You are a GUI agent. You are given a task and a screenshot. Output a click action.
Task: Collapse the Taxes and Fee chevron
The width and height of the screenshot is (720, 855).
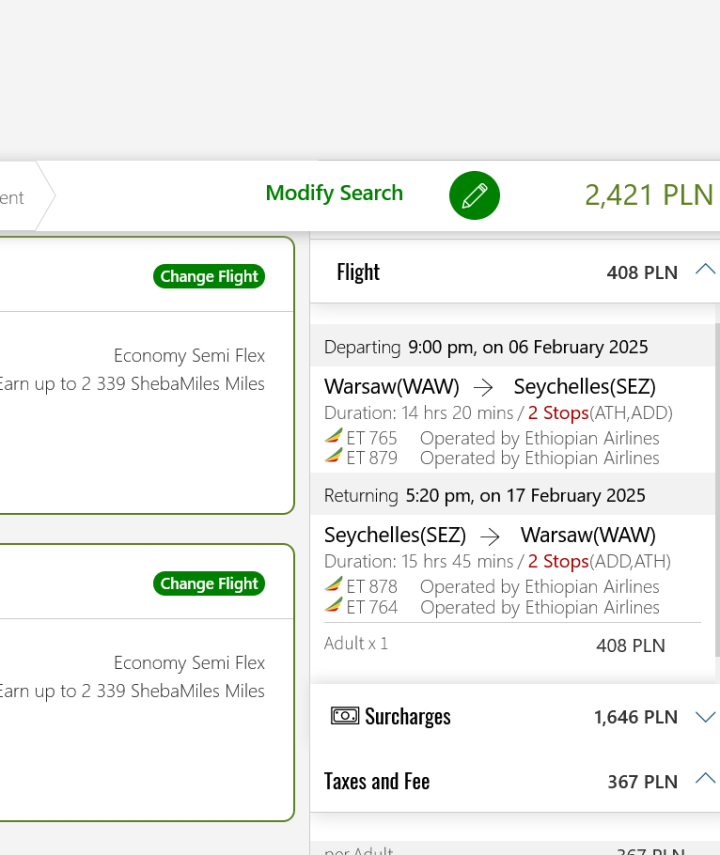pos(705,779)
